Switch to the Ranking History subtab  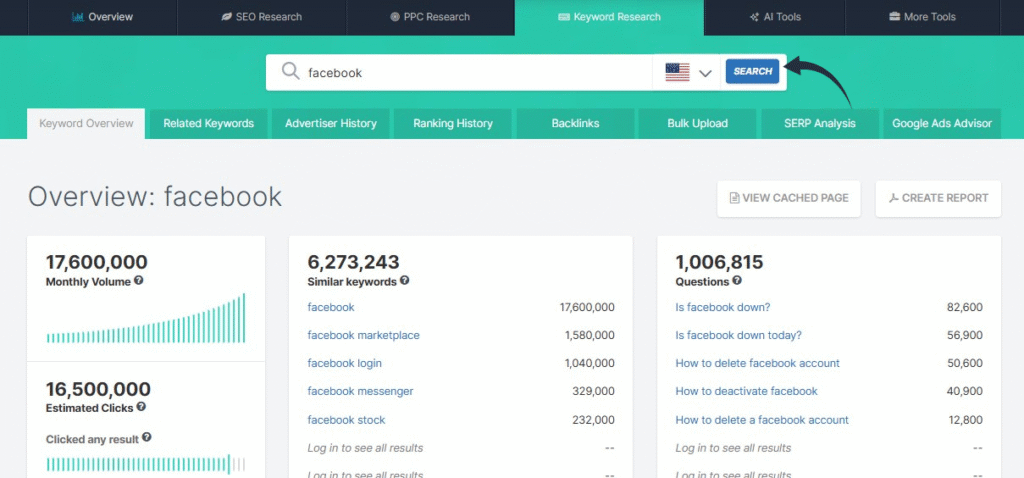click(453, 123)
